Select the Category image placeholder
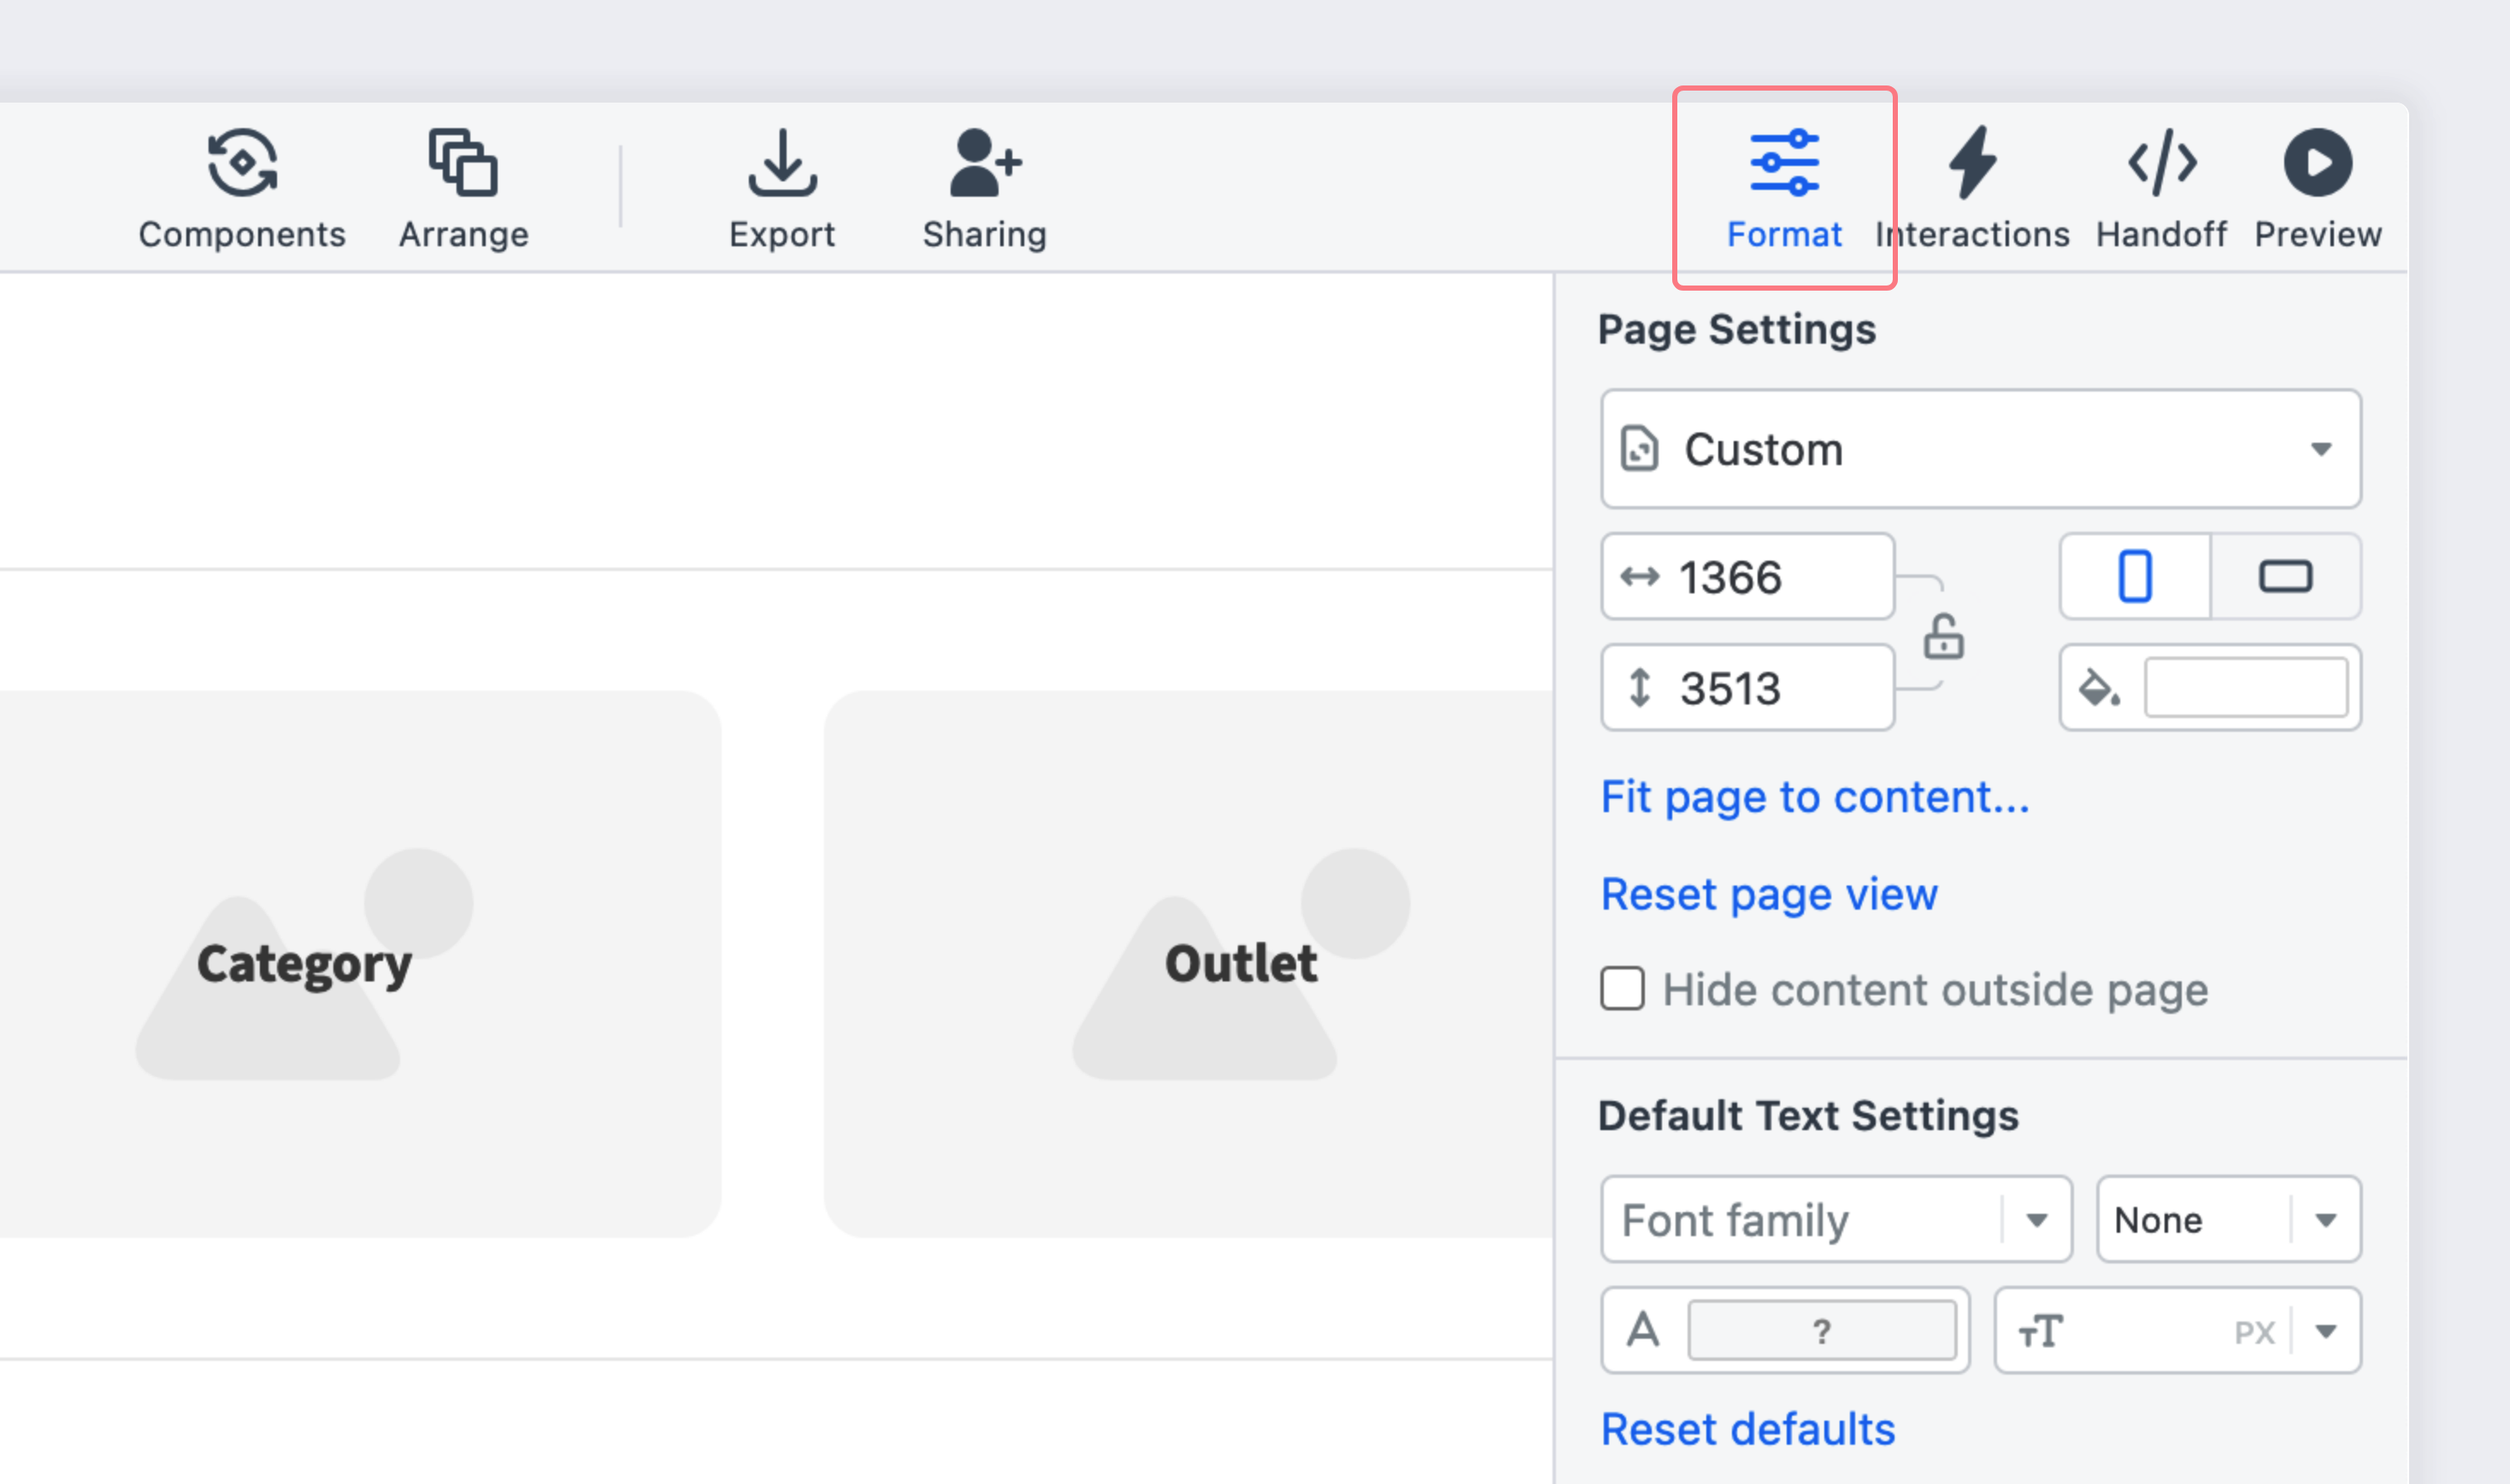2510x1484 pixels. click(360, 964)
